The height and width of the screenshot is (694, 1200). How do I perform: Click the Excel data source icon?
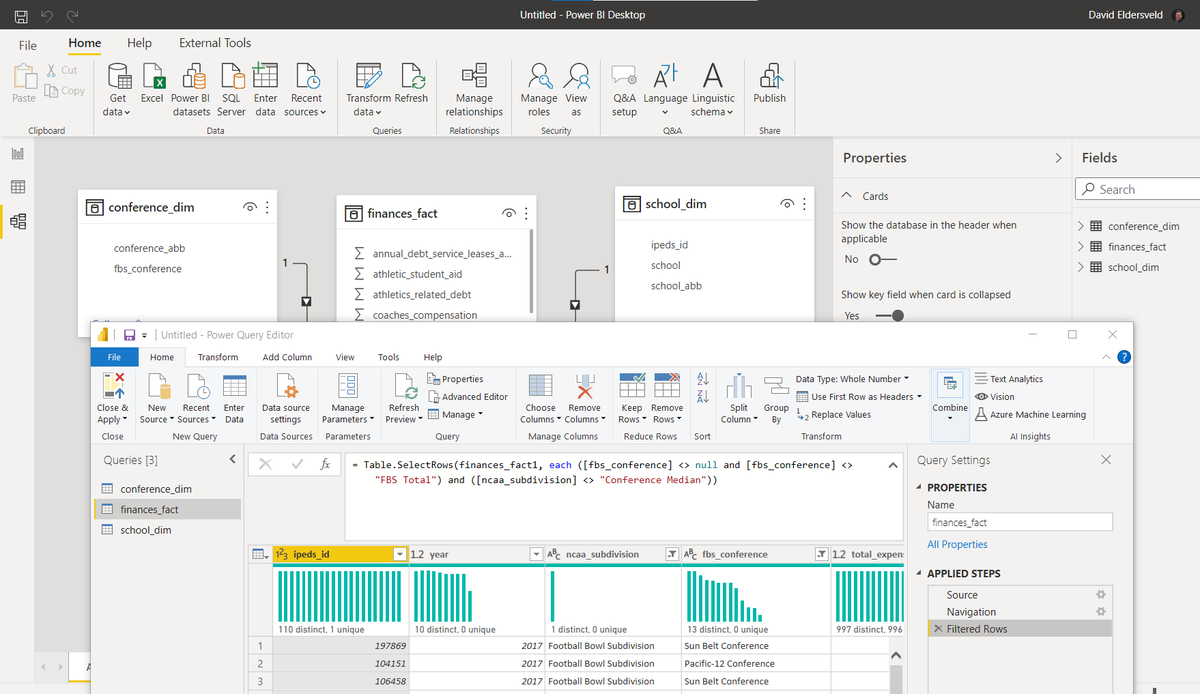pos(152,84)
